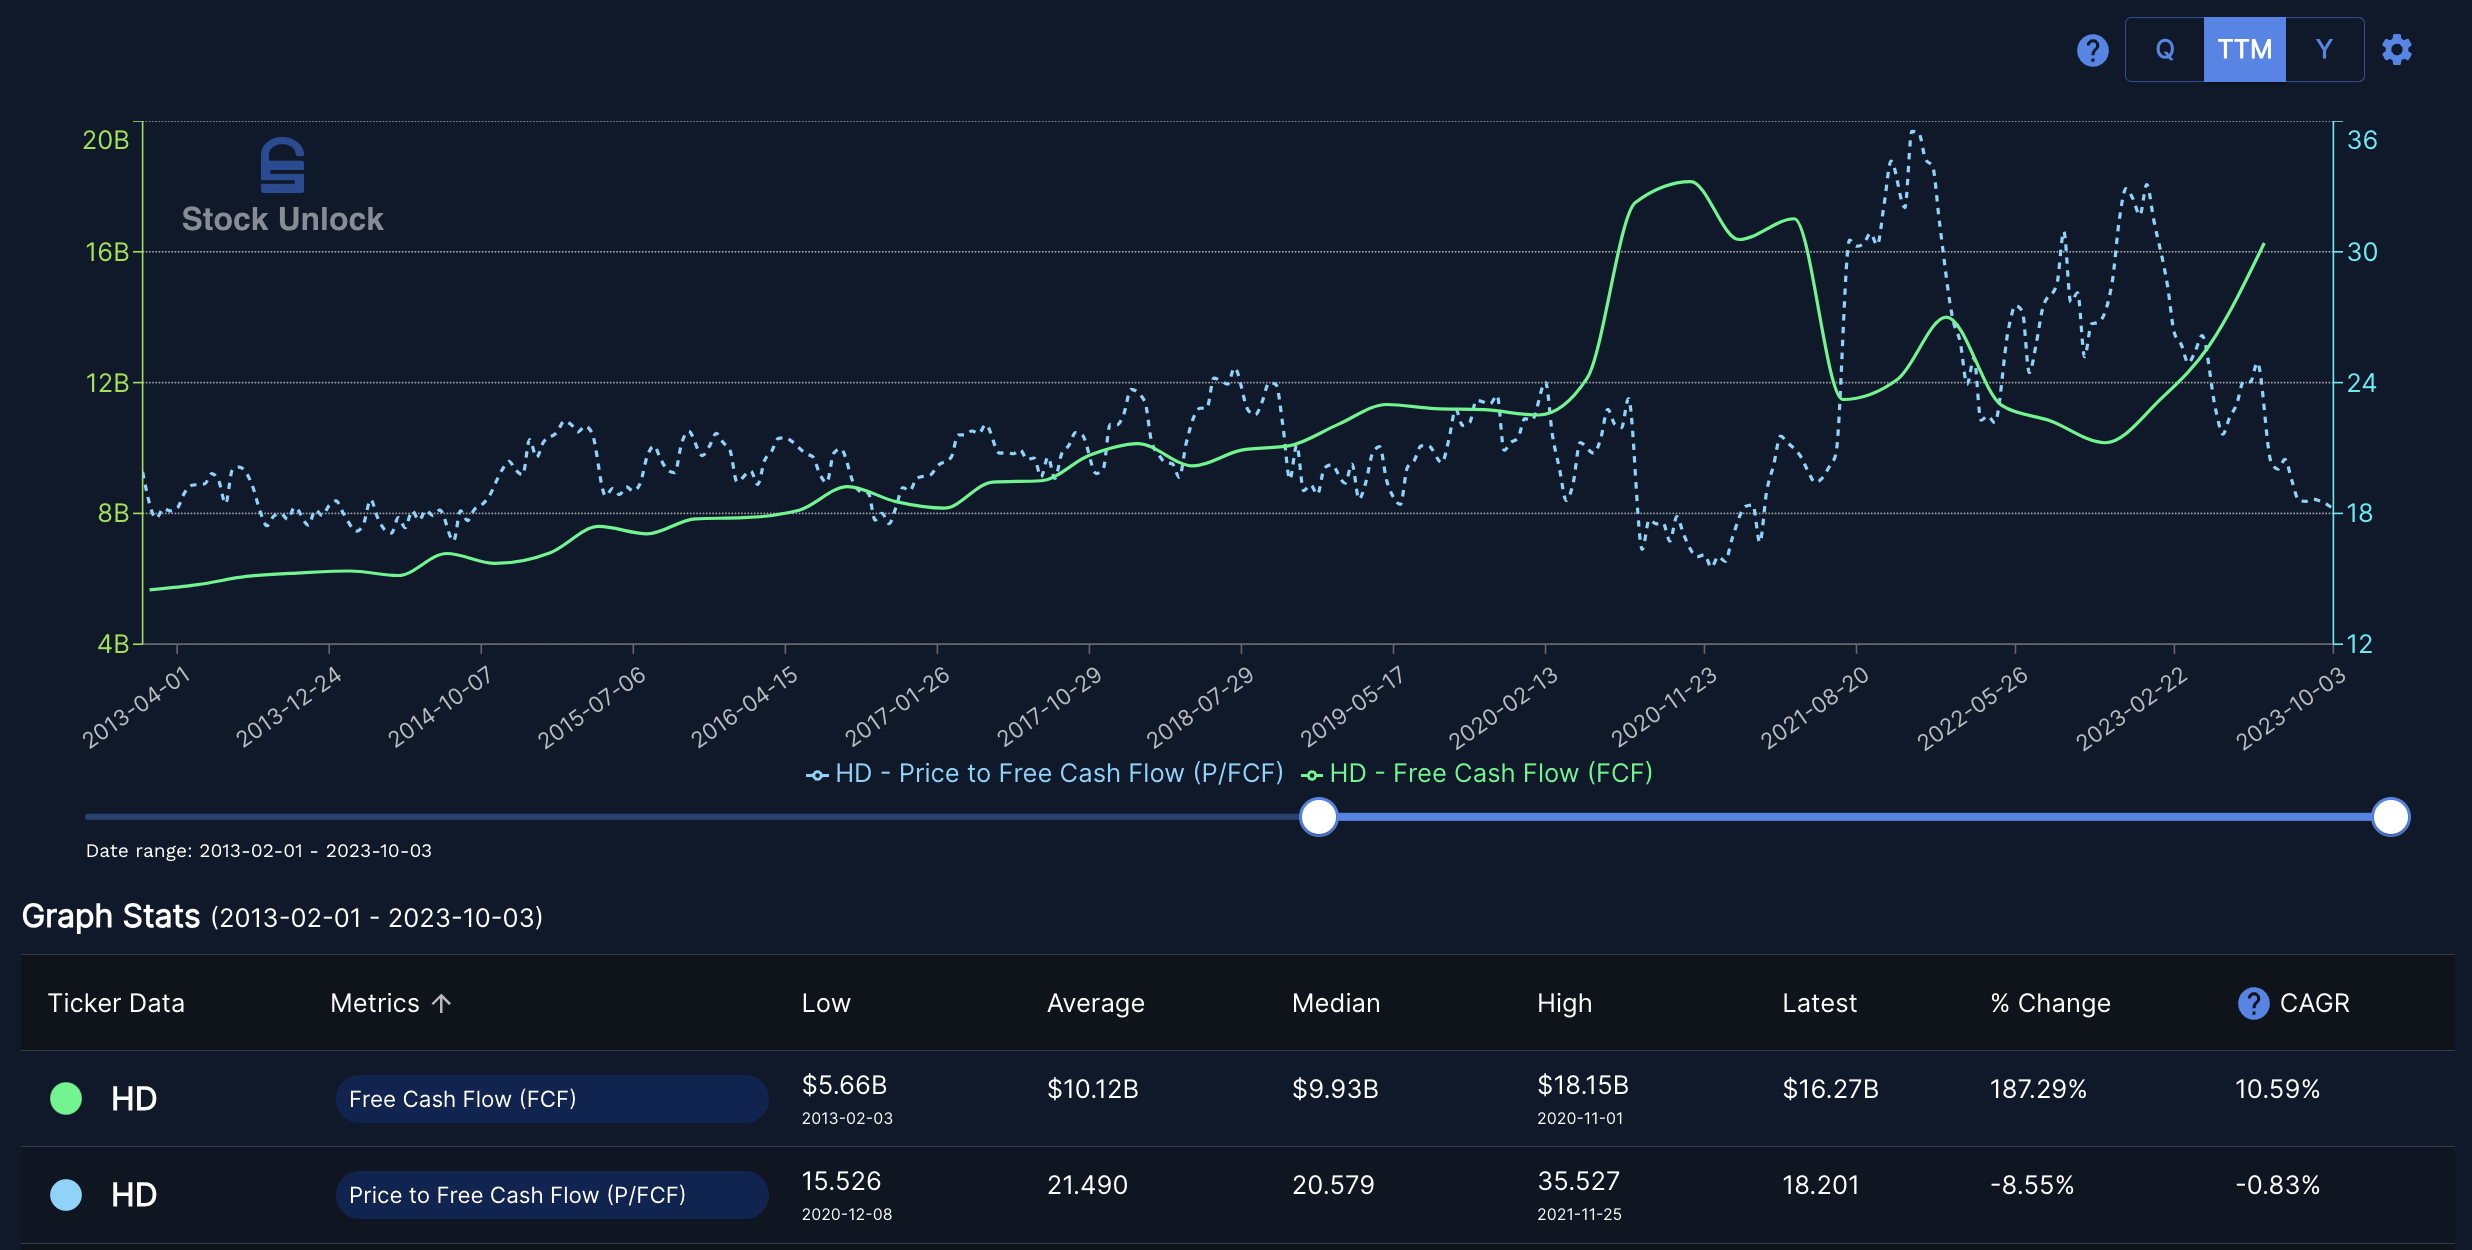This screenshot has height=1250, width=2472.
Task: Open the CAGR help icon
Action: [x=2253, y=1003]
